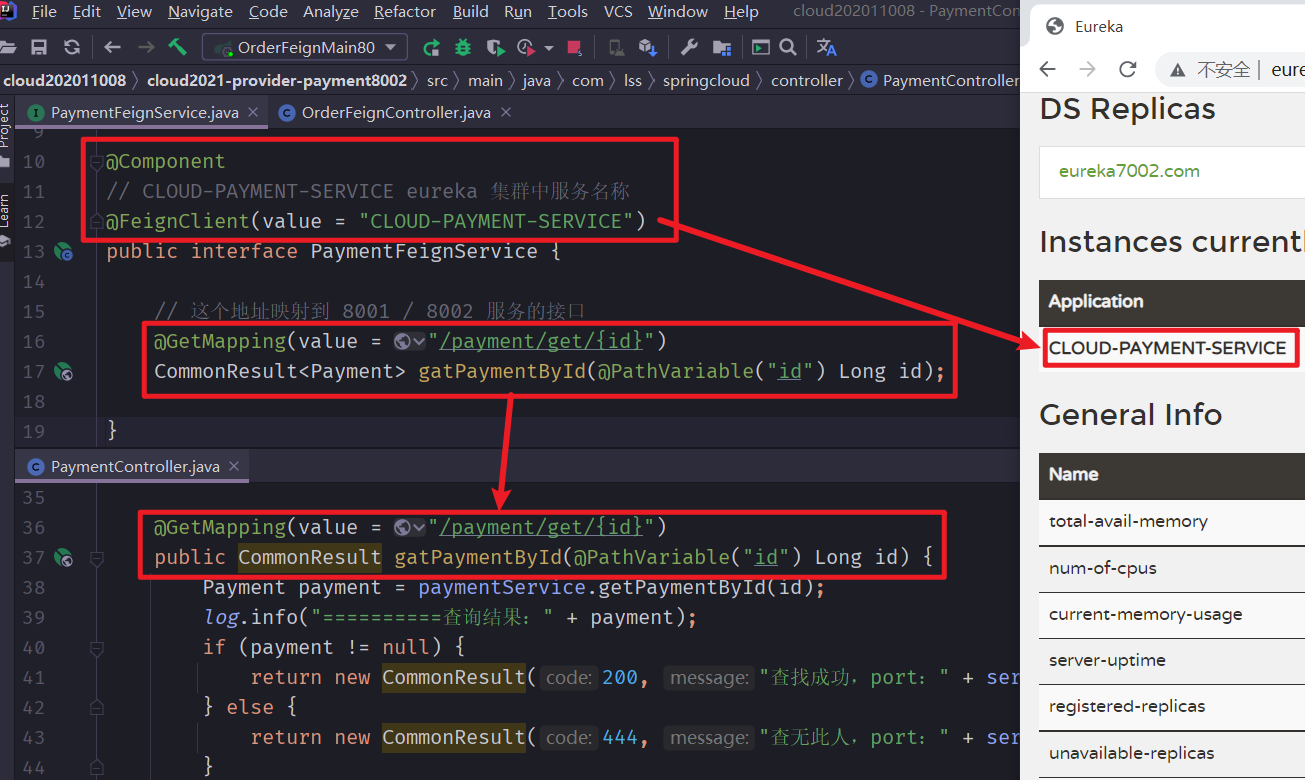The width and height of the screenshot is (1305, 780).
Task: Open the URL globe dropdown on line 36
Action: tap(410, 527)
